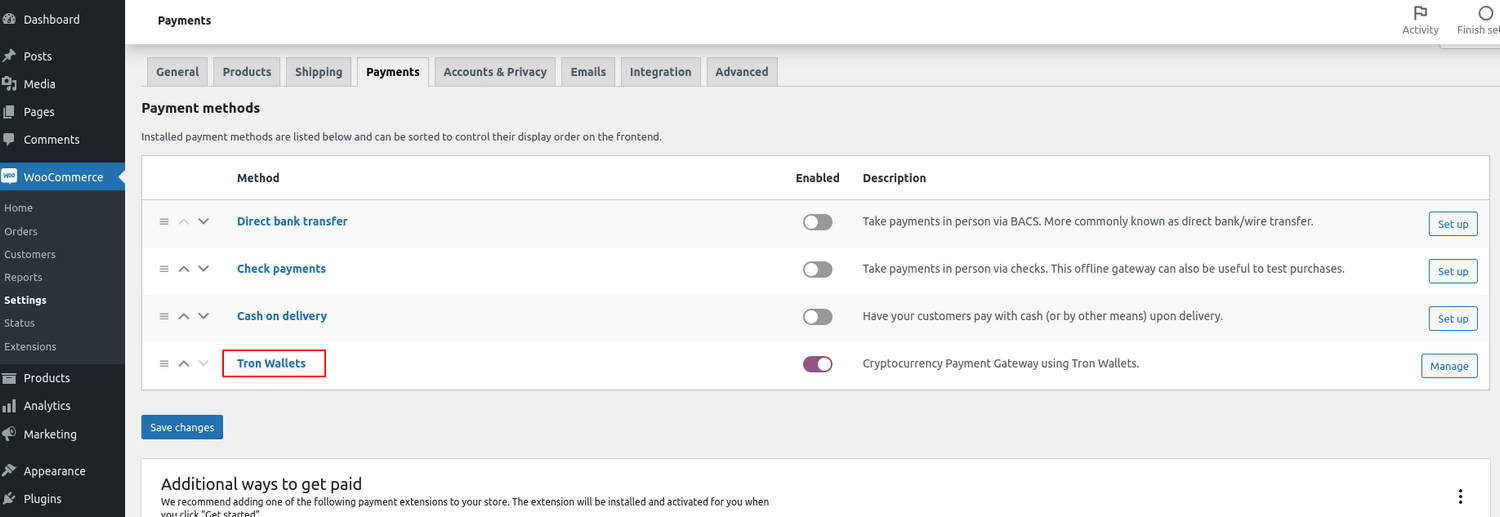
Task: Open the Accounts & Privacy tab
Action: pos(495,72)
